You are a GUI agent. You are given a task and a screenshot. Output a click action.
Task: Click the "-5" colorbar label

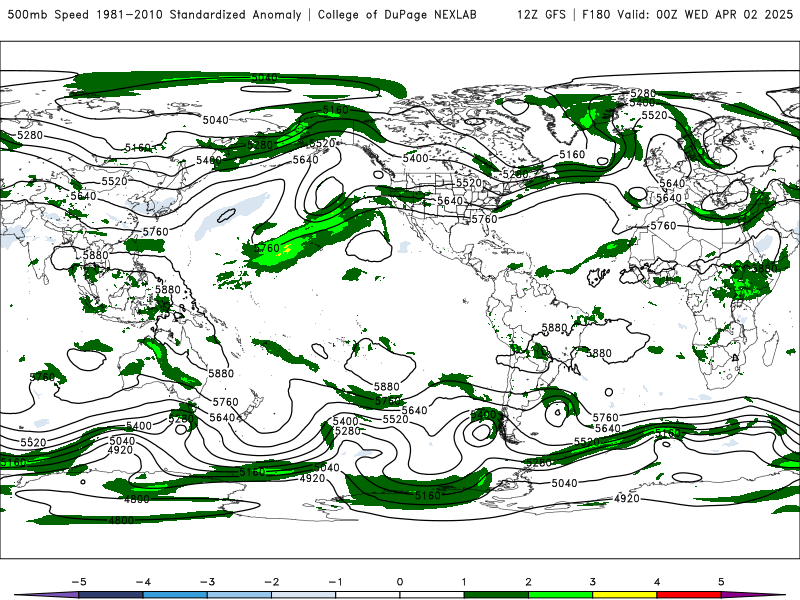coord(79,582)
